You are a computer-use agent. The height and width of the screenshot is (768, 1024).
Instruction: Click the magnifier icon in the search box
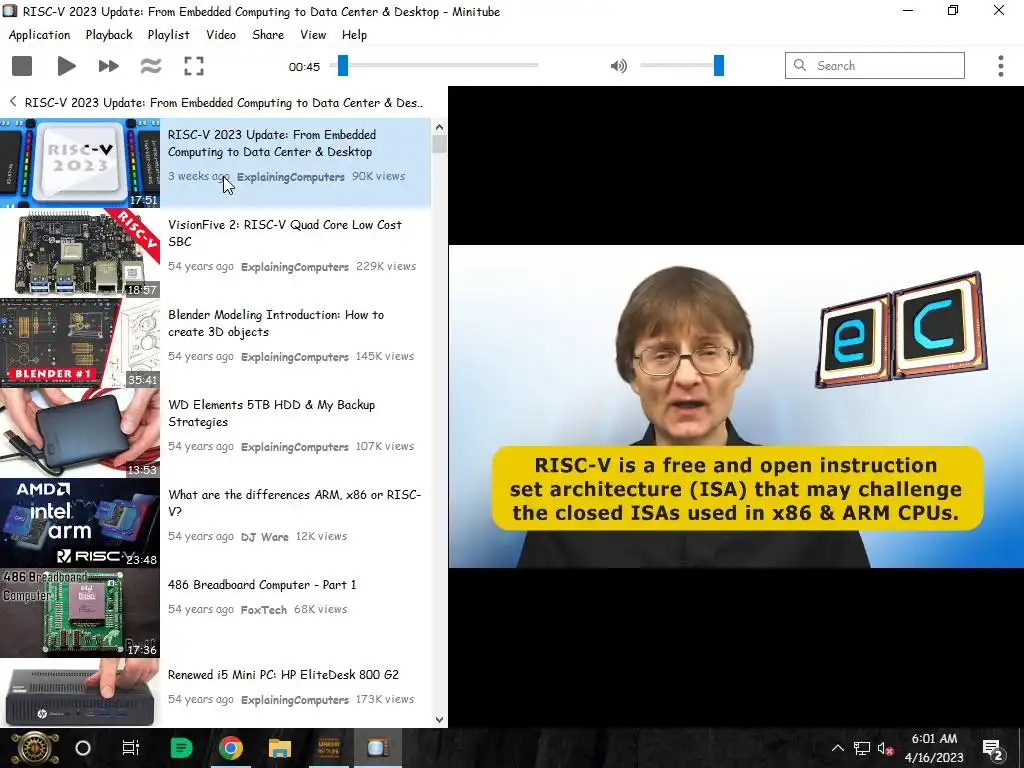click(x=800, y=65)
